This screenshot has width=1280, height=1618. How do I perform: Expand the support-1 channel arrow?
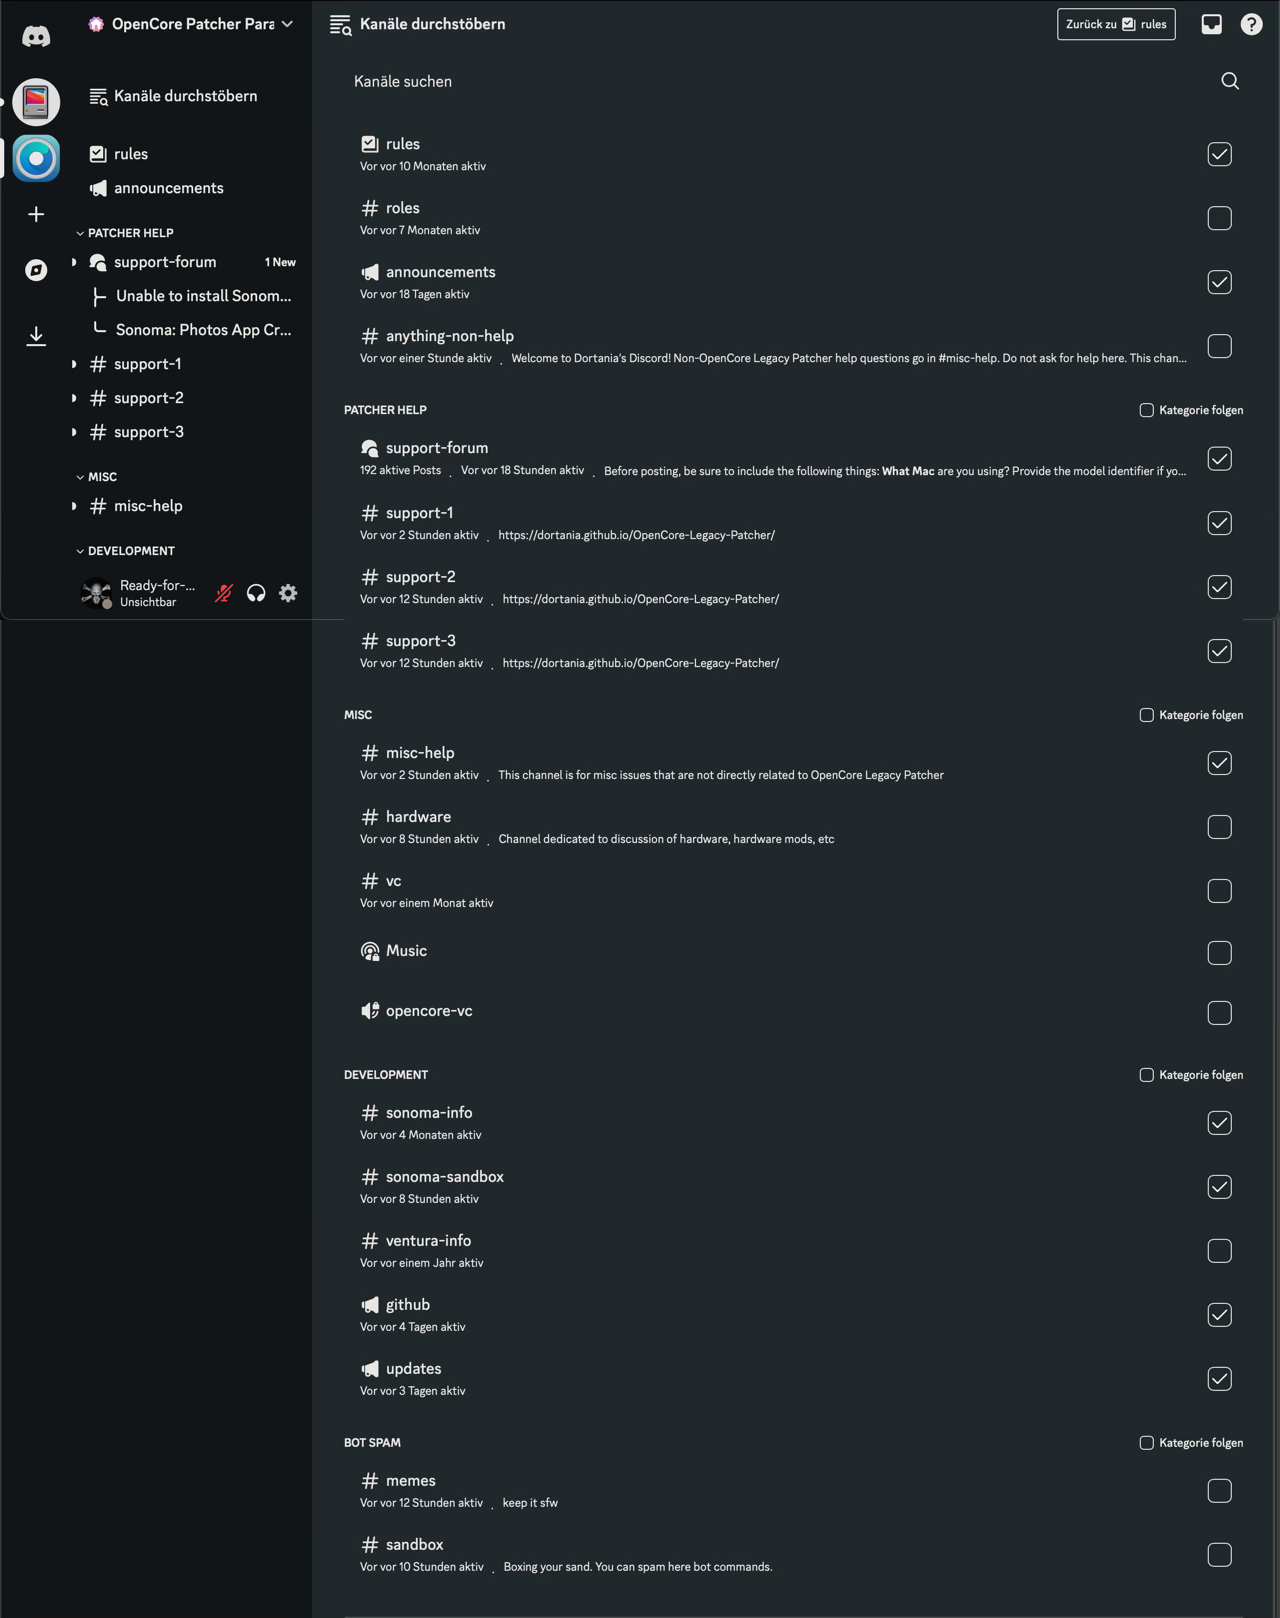[74, 364]
